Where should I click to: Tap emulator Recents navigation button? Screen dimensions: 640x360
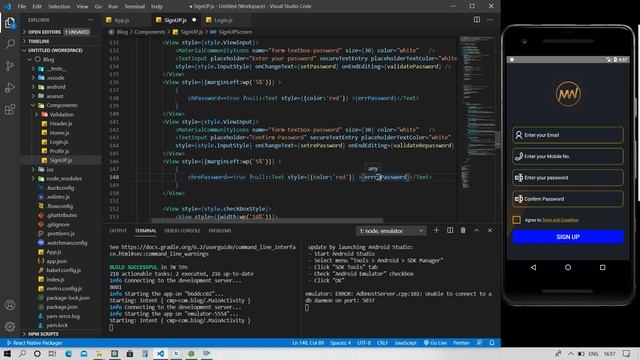602,267
